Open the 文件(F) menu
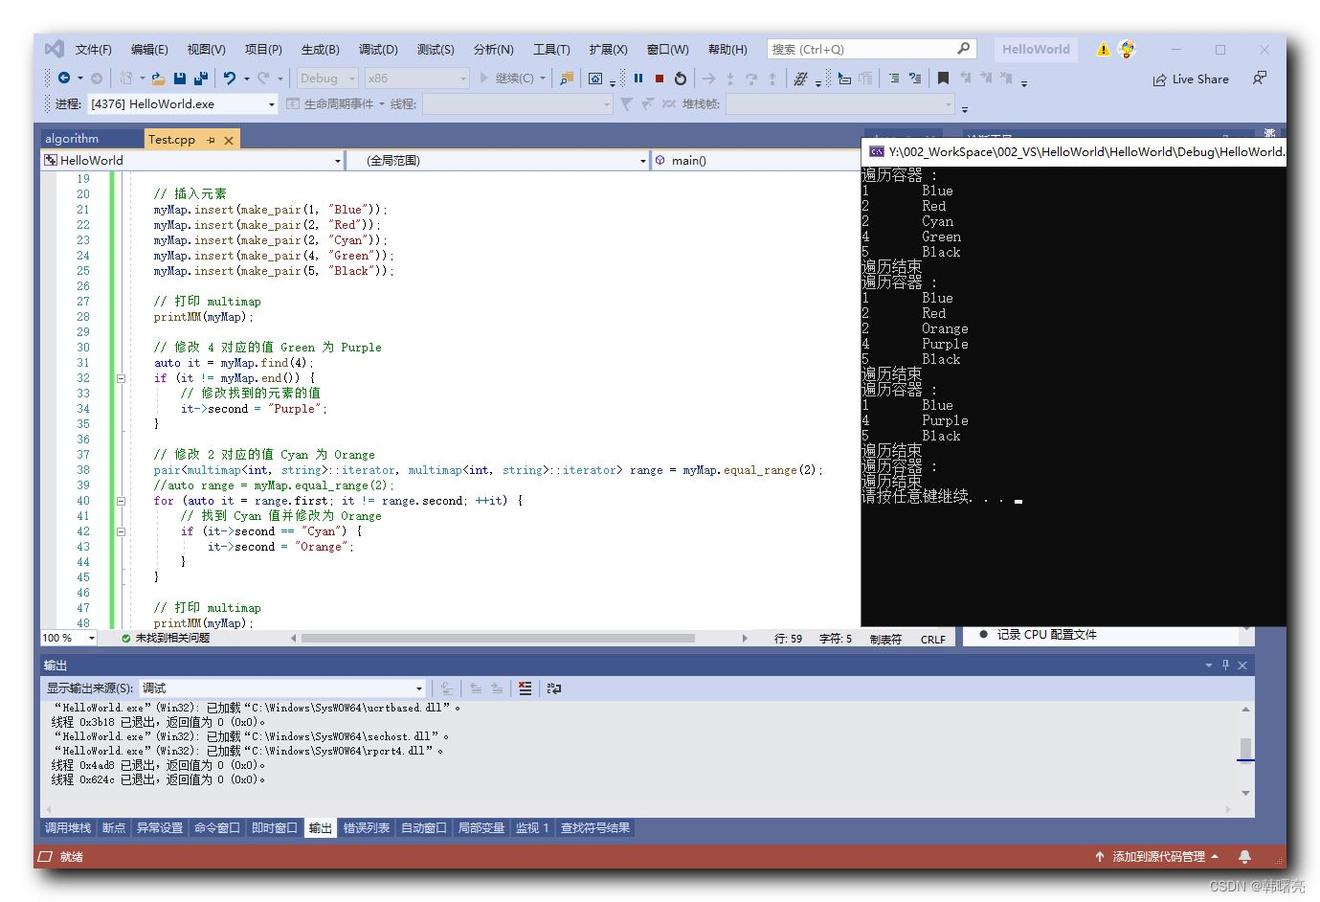1320x902 pixels. tap(92, 49)
